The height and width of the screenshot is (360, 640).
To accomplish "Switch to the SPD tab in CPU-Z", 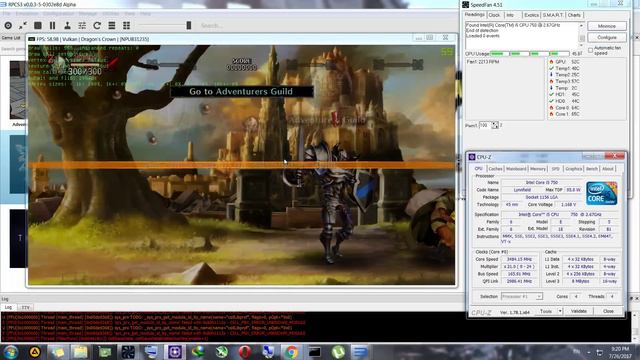I will point(556,169).
